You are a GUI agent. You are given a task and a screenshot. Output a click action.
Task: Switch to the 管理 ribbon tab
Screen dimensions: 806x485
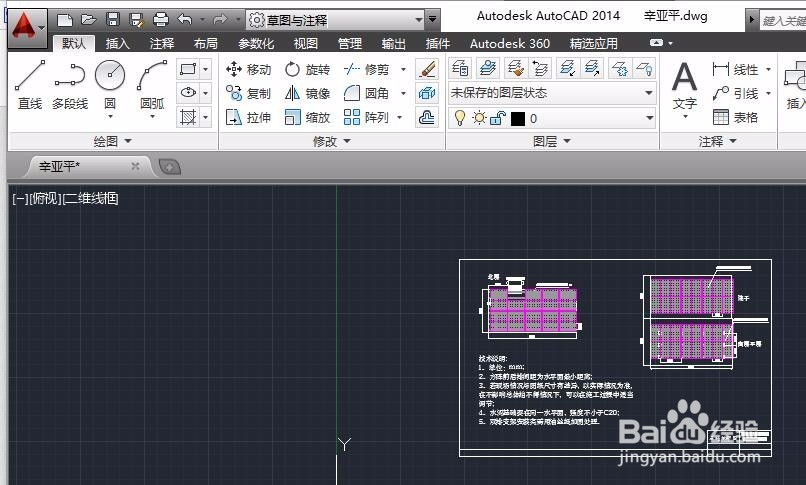(x=350, y=44)
